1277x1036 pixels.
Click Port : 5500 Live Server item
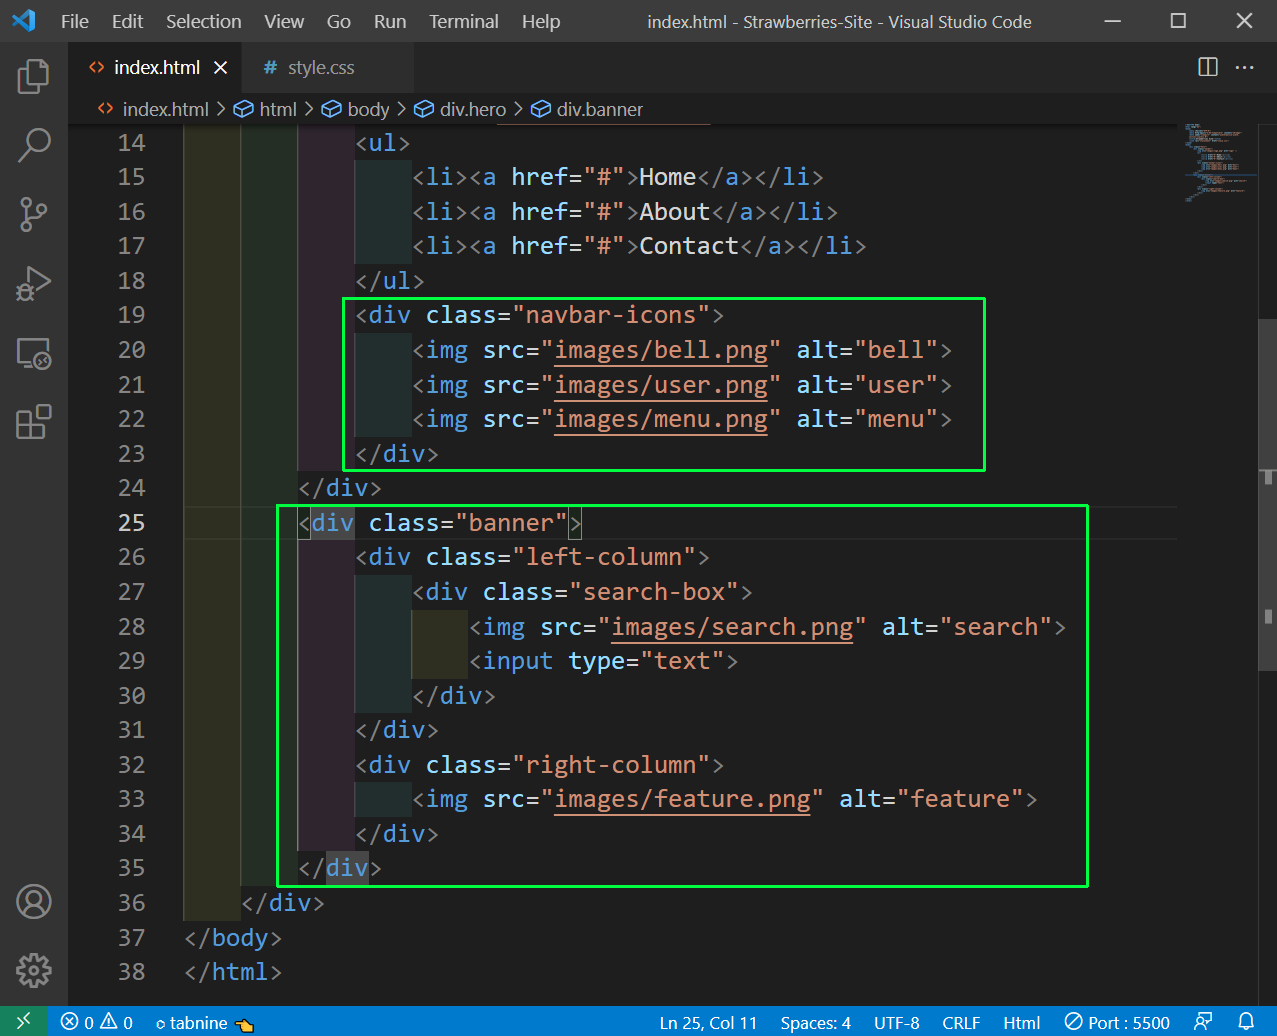pos(1117,1022)
